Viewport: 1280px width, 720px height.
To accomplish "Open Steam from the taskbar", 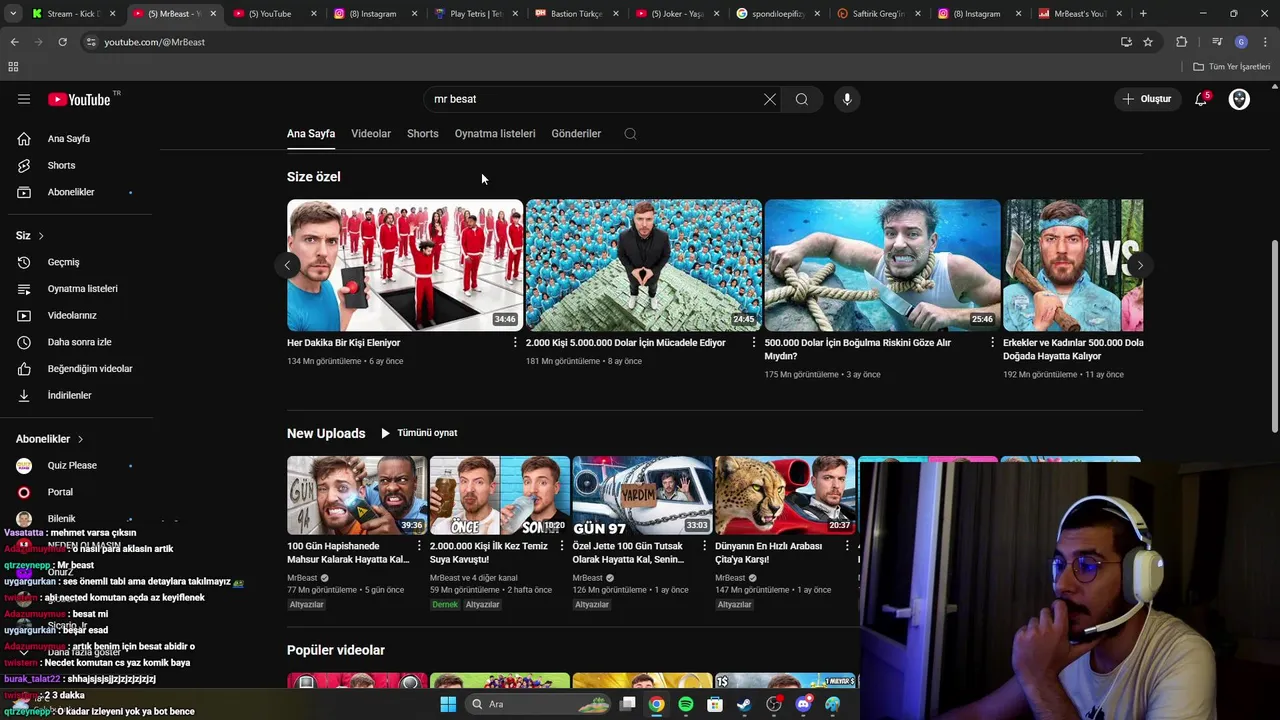I will [744, 704].
